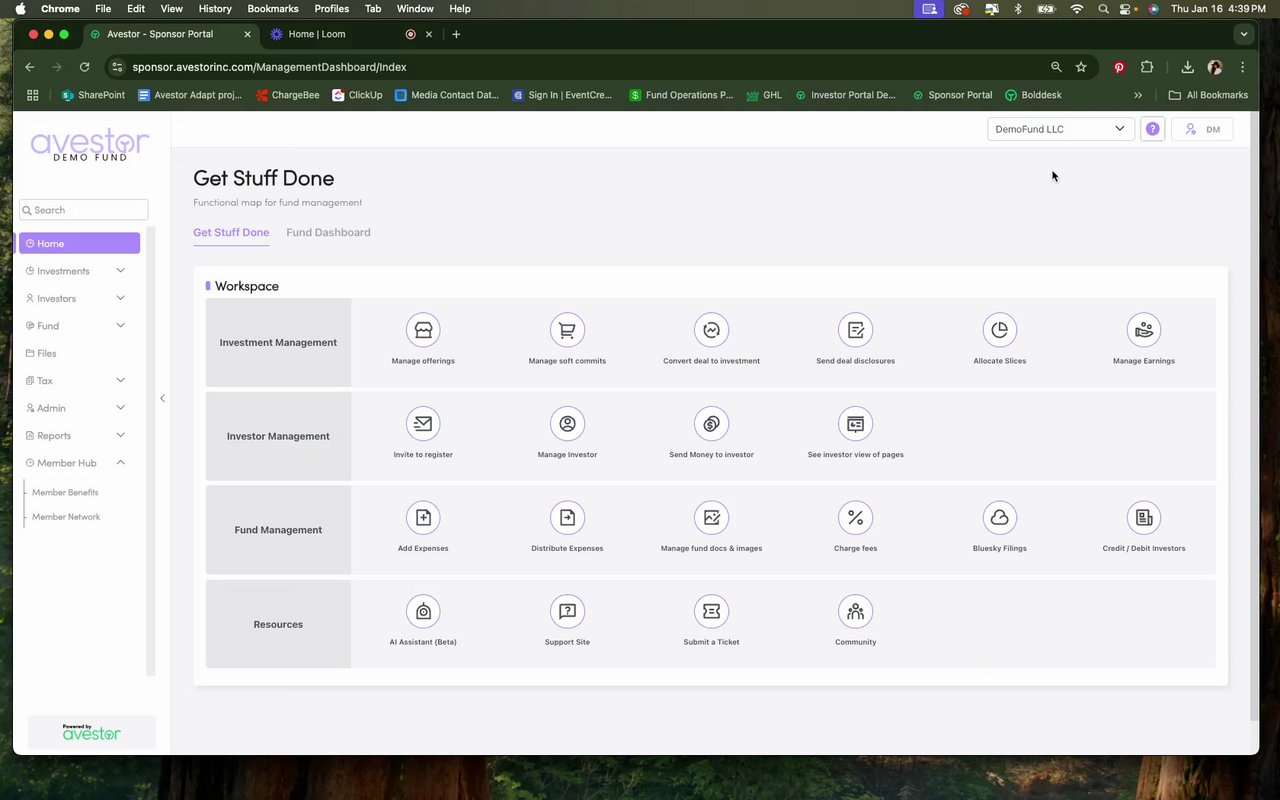Open the Apple menu
This screenshot has width=1280, height=800.
click(20, 8)
